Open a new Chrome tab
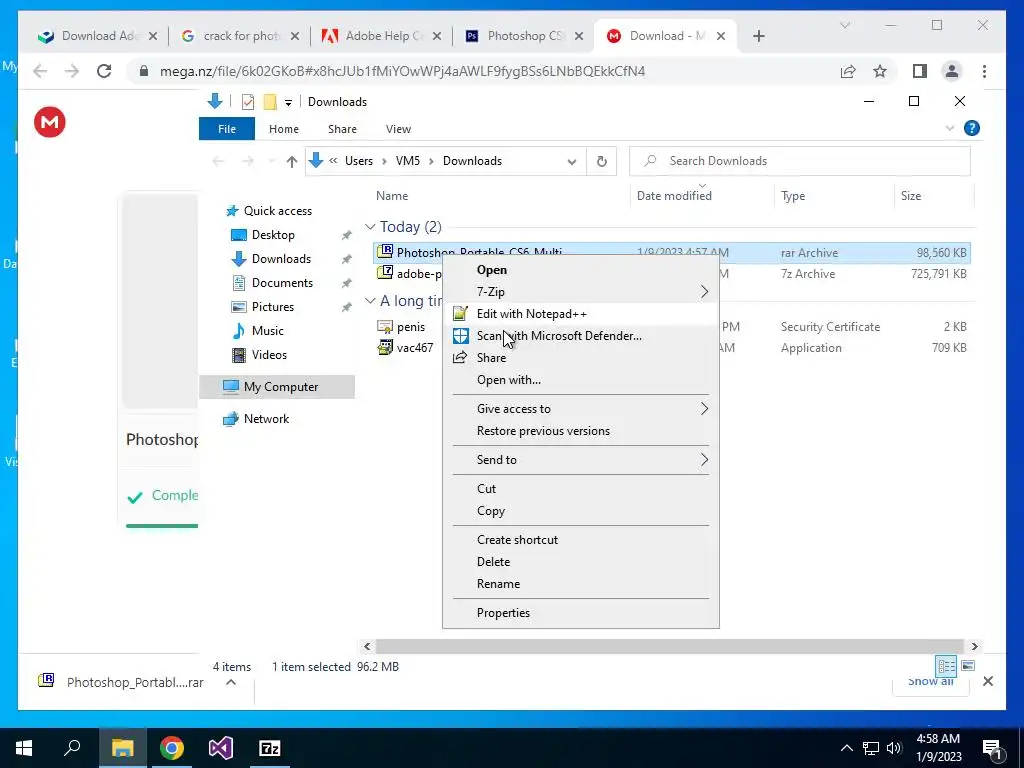 click(758, 36)
